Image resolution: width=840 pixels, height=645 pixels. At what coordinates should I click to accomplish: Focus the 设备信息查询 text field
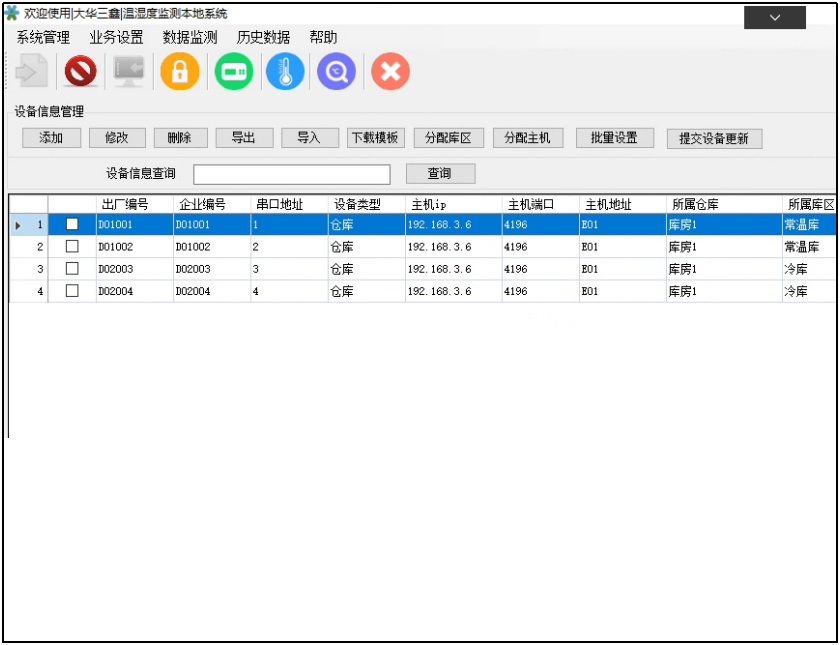(x=292, y=175)
